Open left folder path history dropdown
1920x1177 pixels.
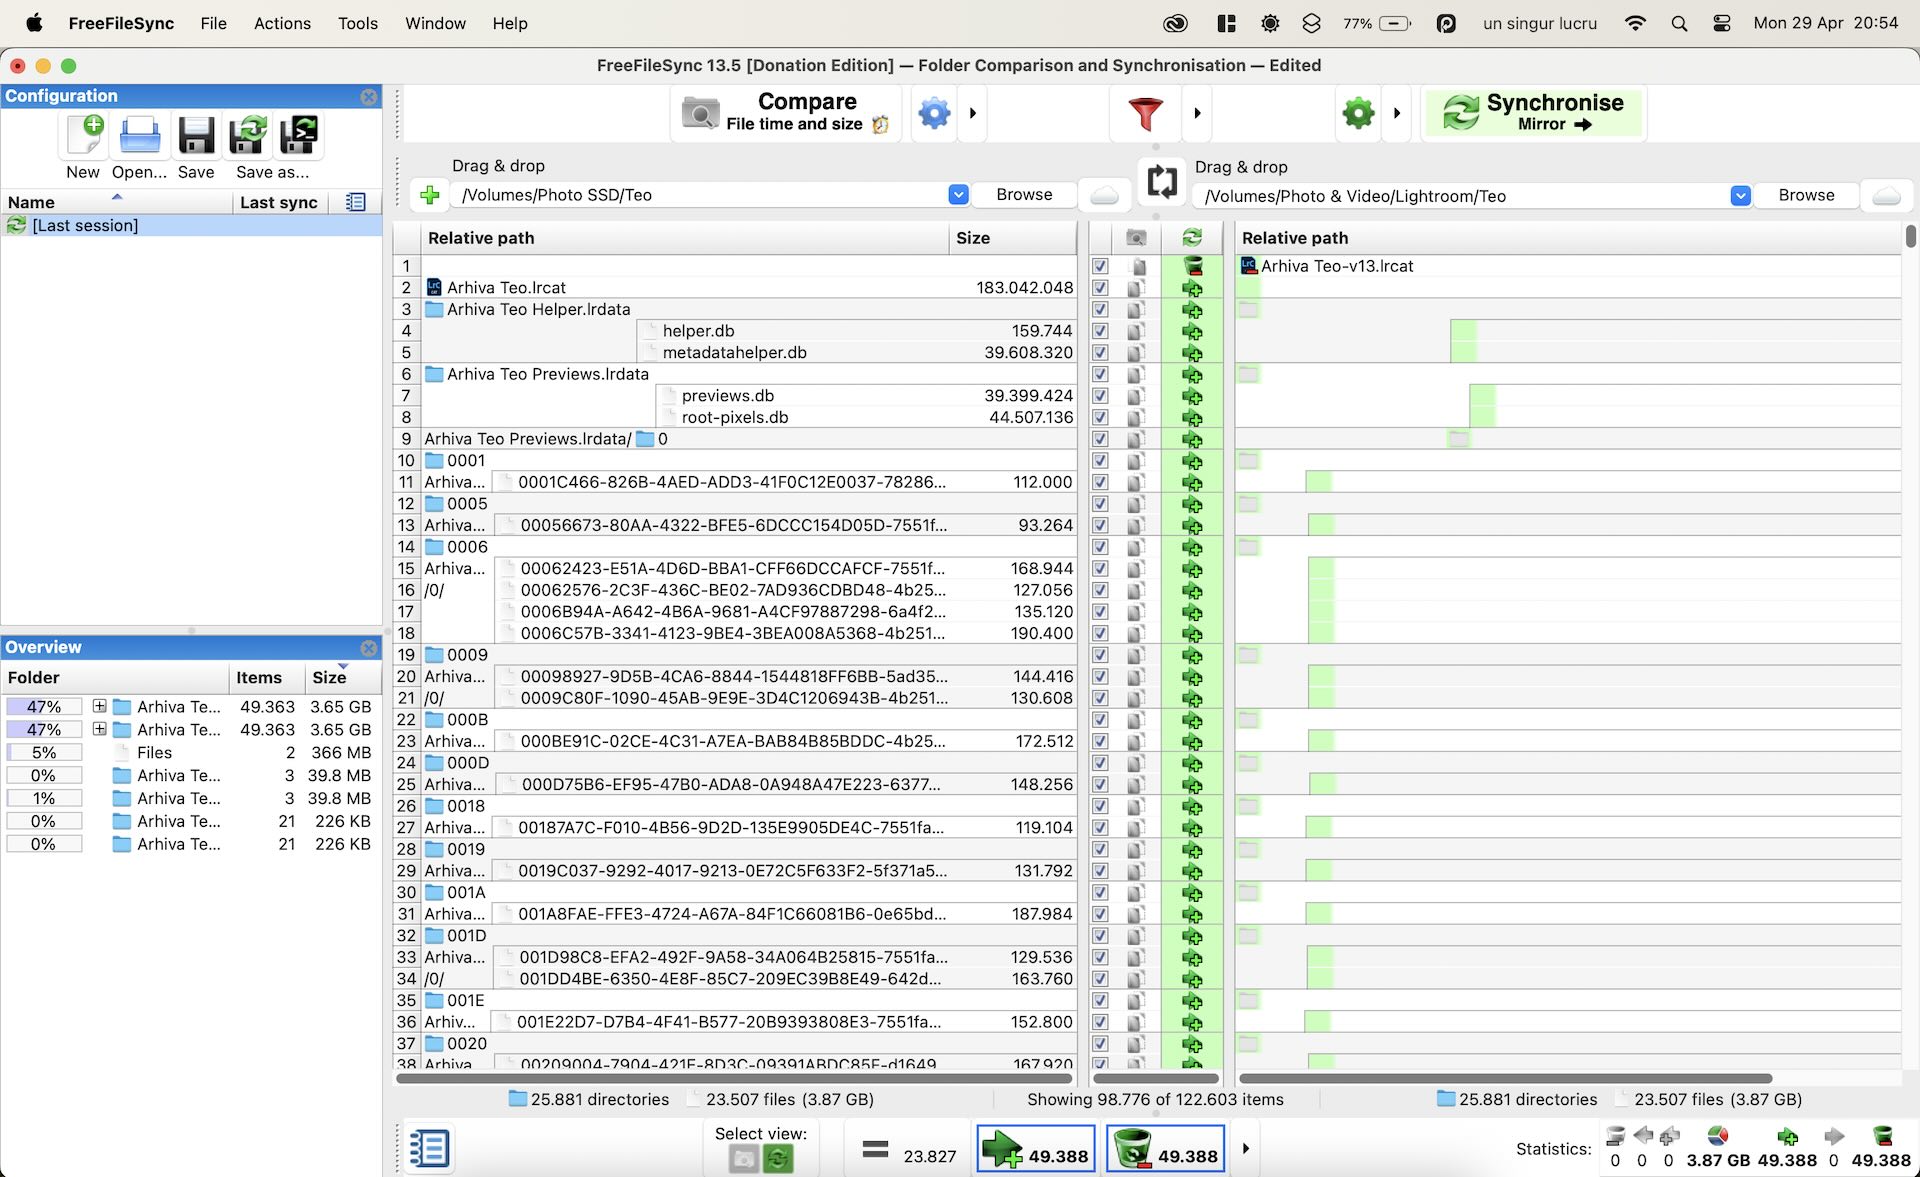pyautogui.click(x=958, y=195)
